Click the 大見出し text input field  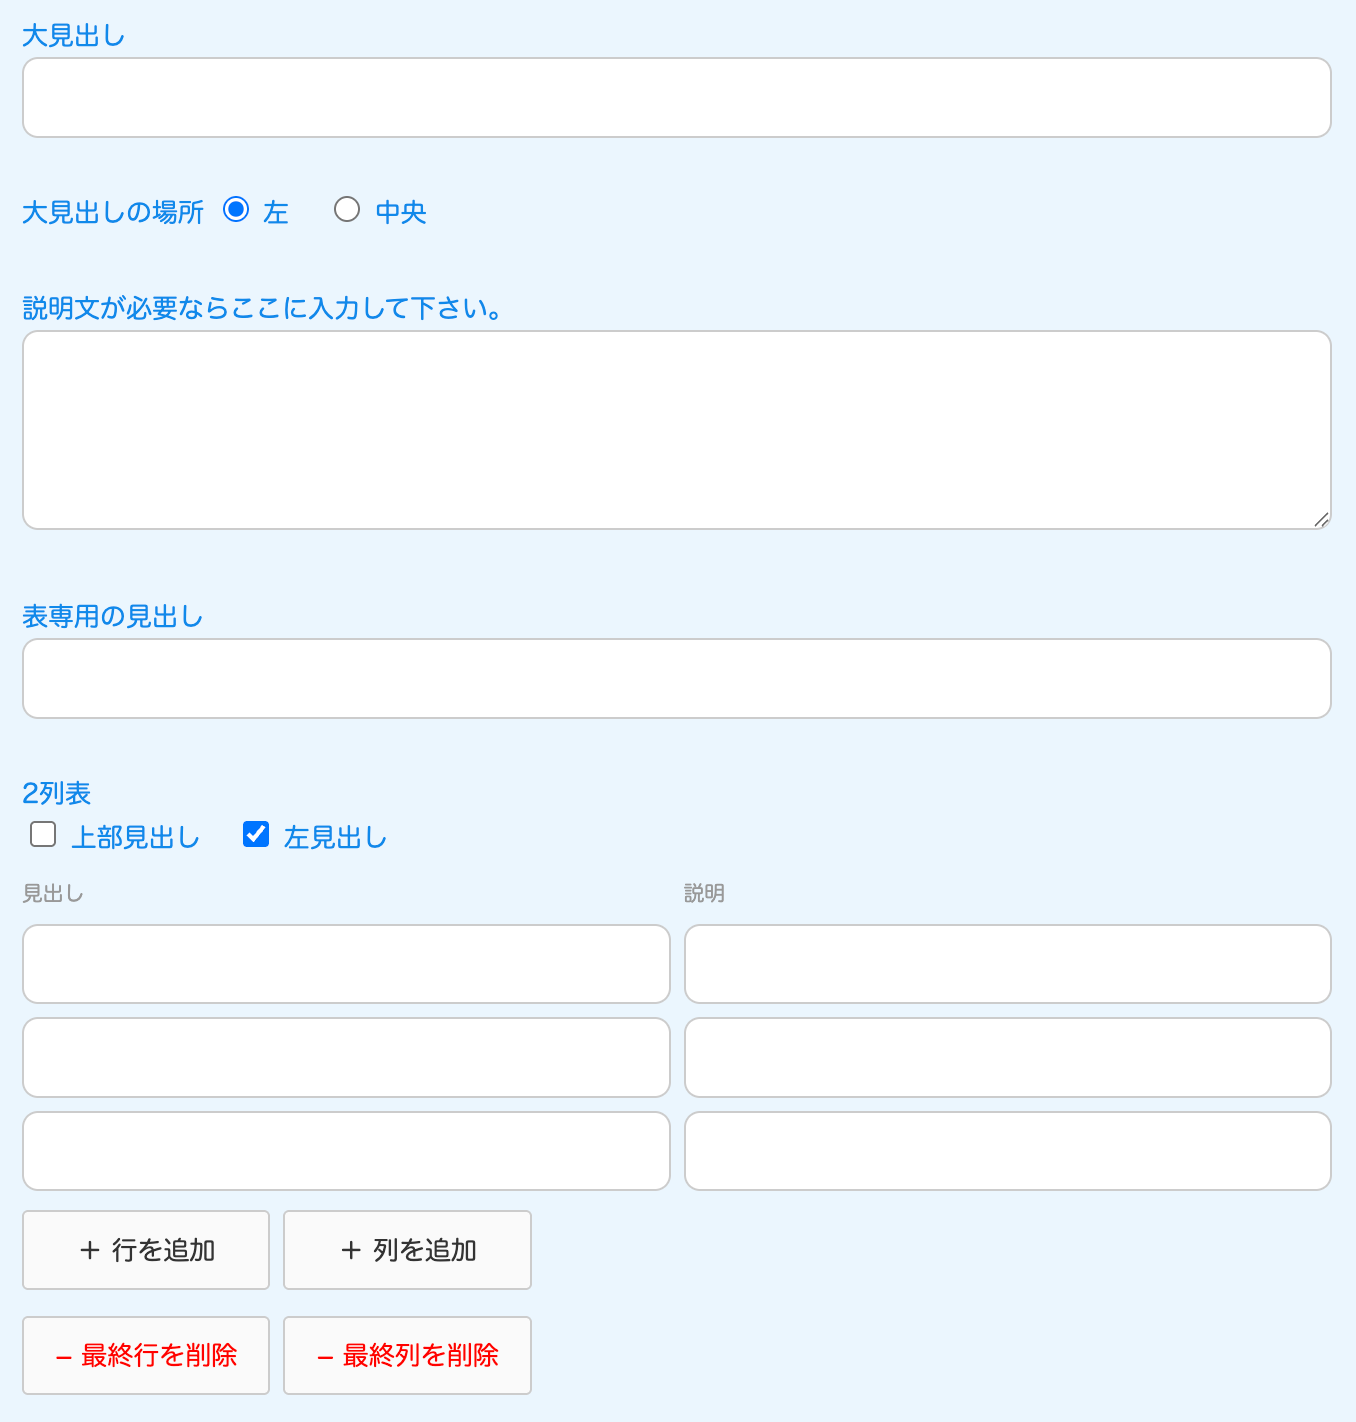(676, 98)
